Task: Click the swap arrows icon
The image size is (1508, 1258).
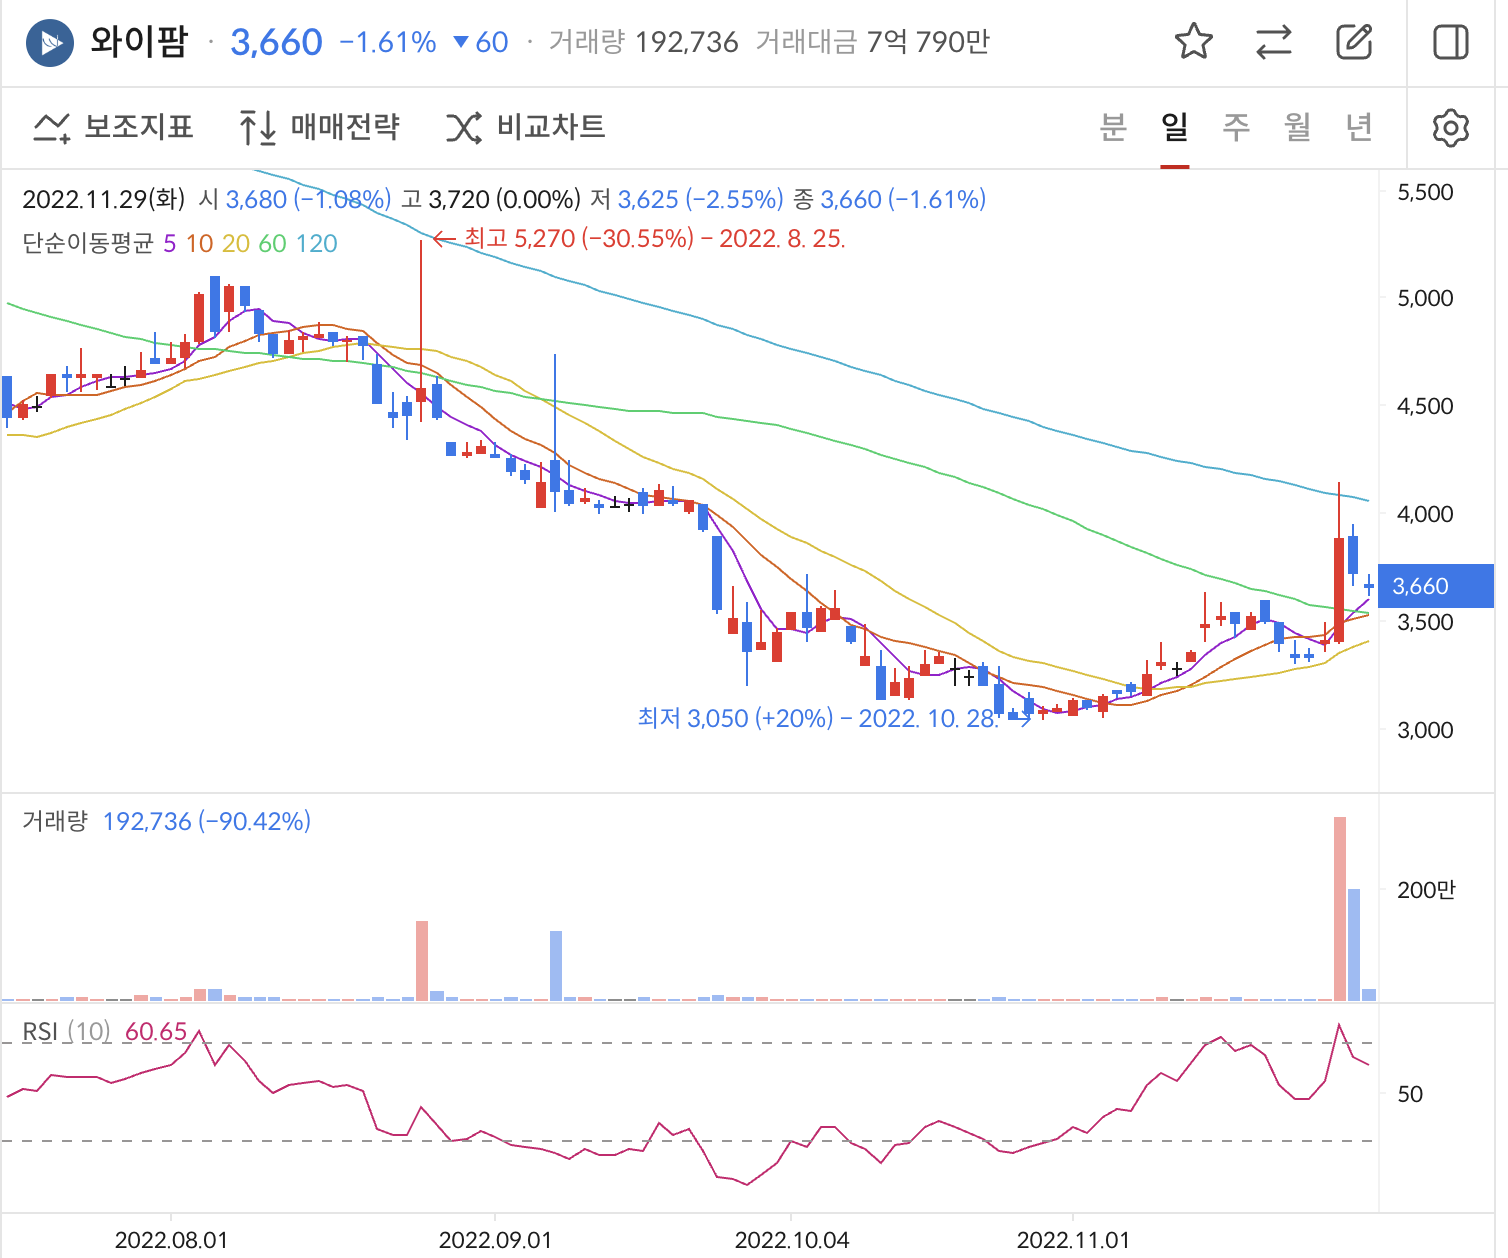Action: [1273, 42]
